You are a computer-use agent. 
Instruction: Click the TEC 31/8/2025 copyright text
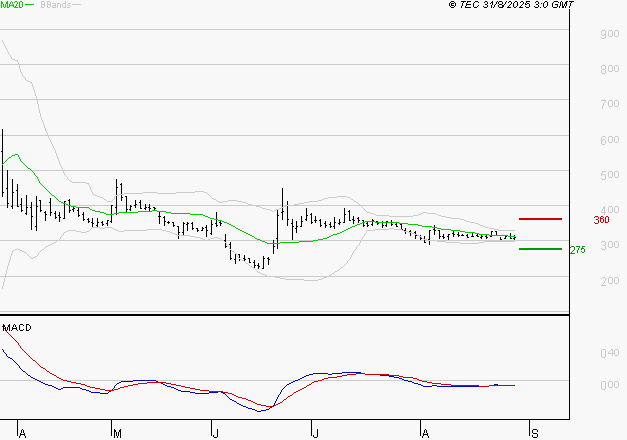pos(511,5)
